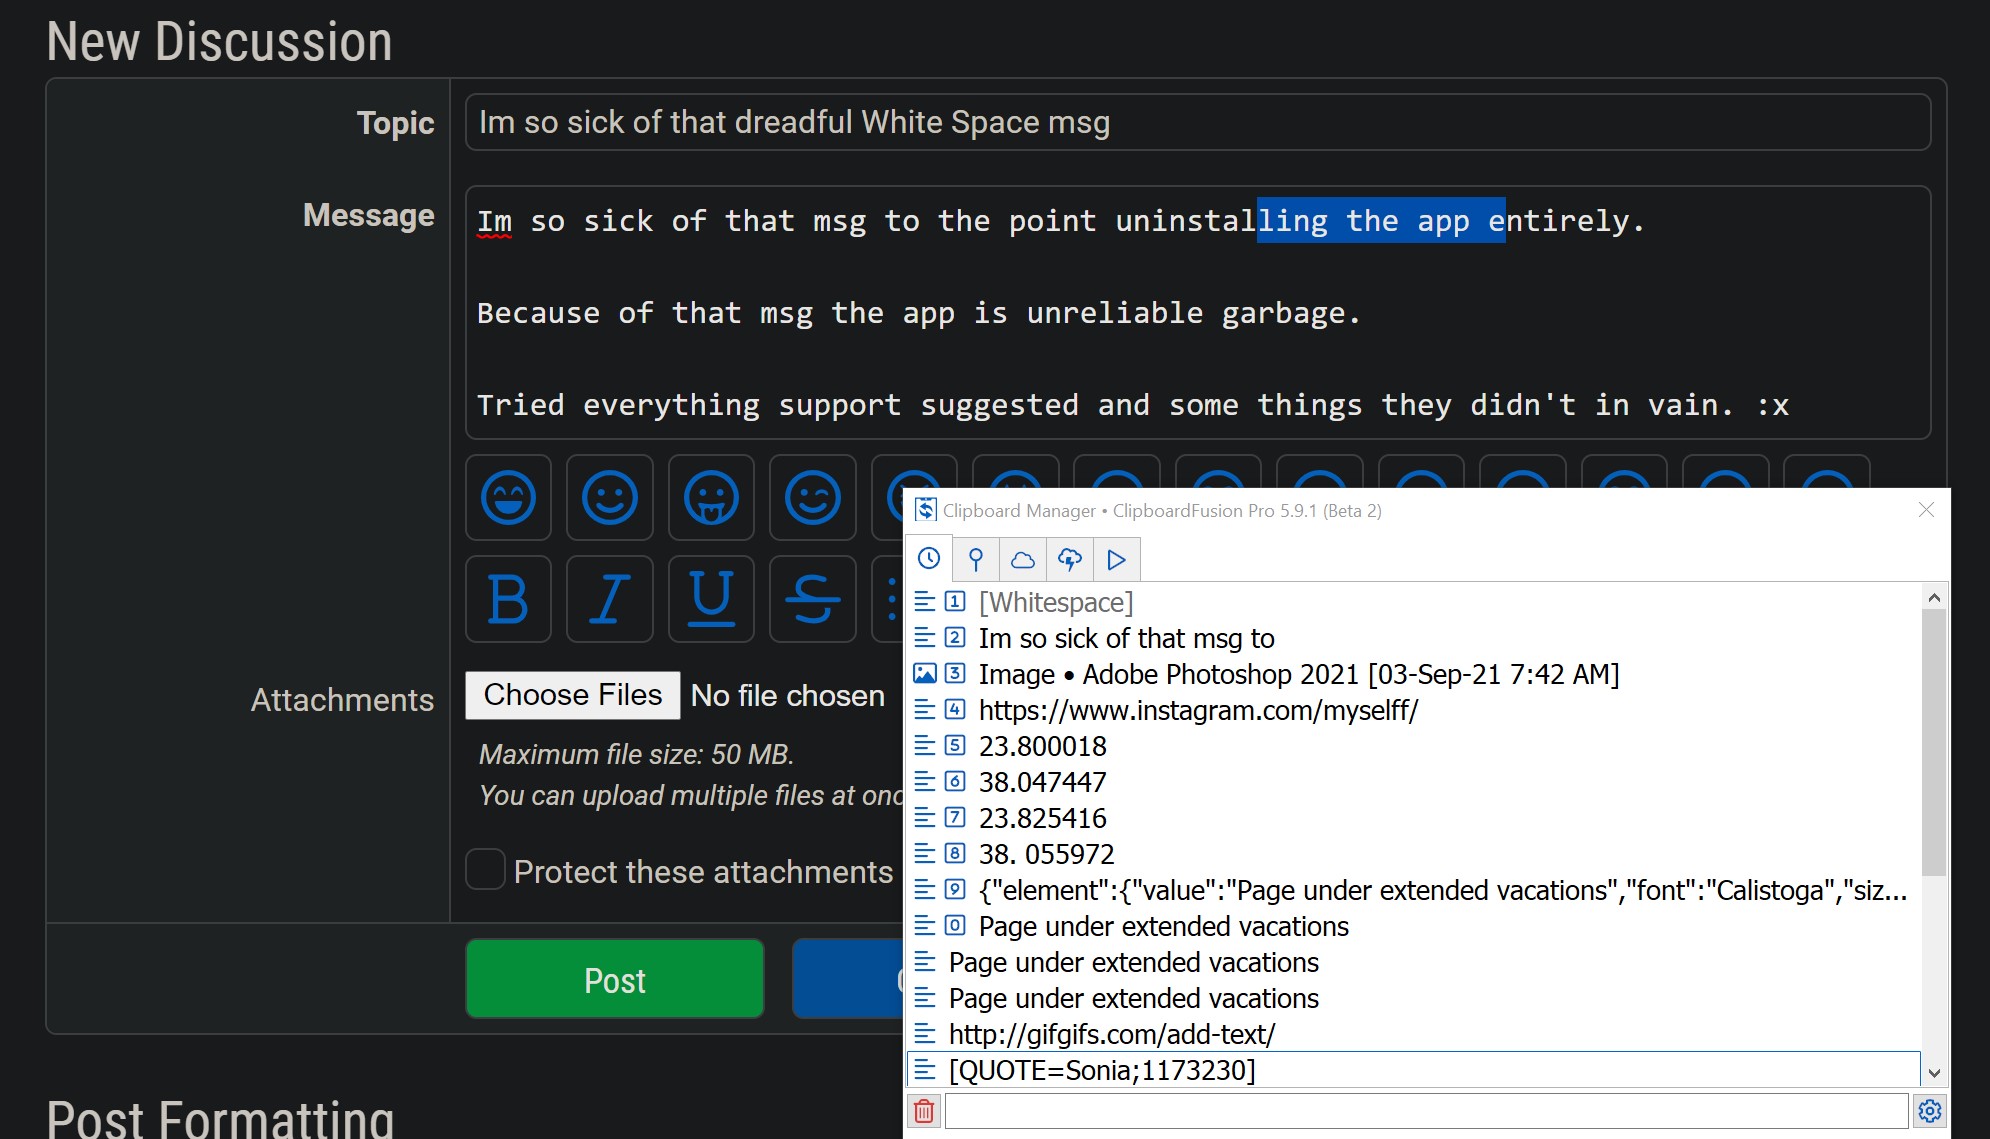1990x1139 pixels.
Task: Insert the grinning emoji
Action: pyautogui.click(x=508, y=497)
